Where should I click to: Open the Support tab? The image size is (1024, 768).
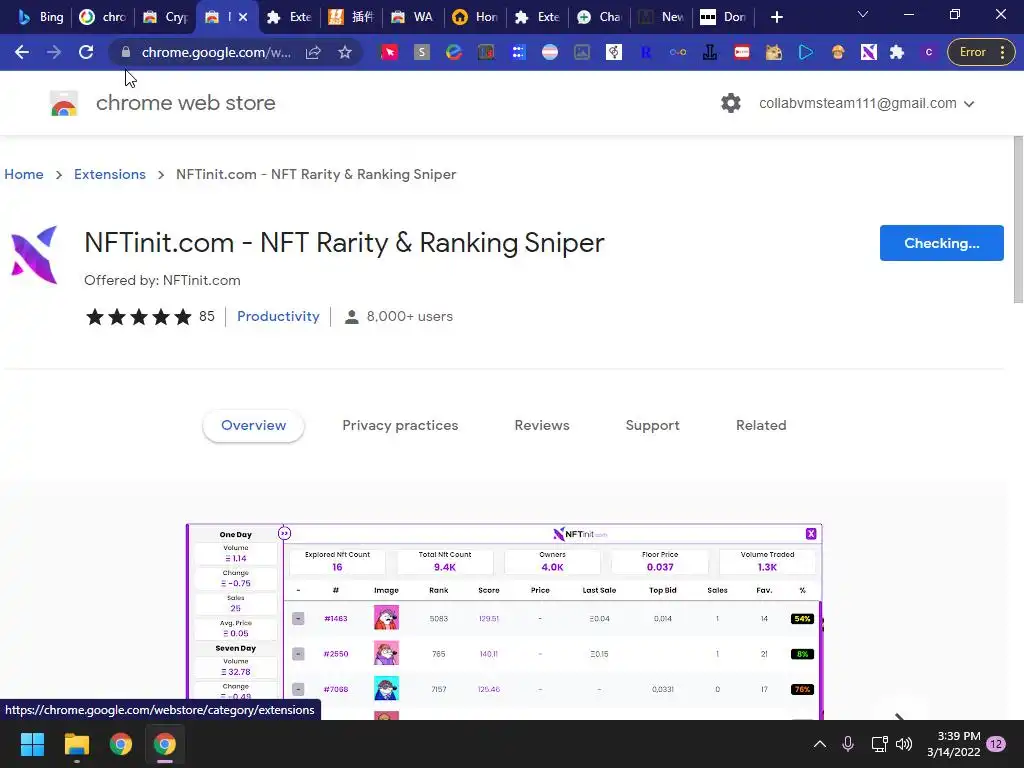click(652, 425)
